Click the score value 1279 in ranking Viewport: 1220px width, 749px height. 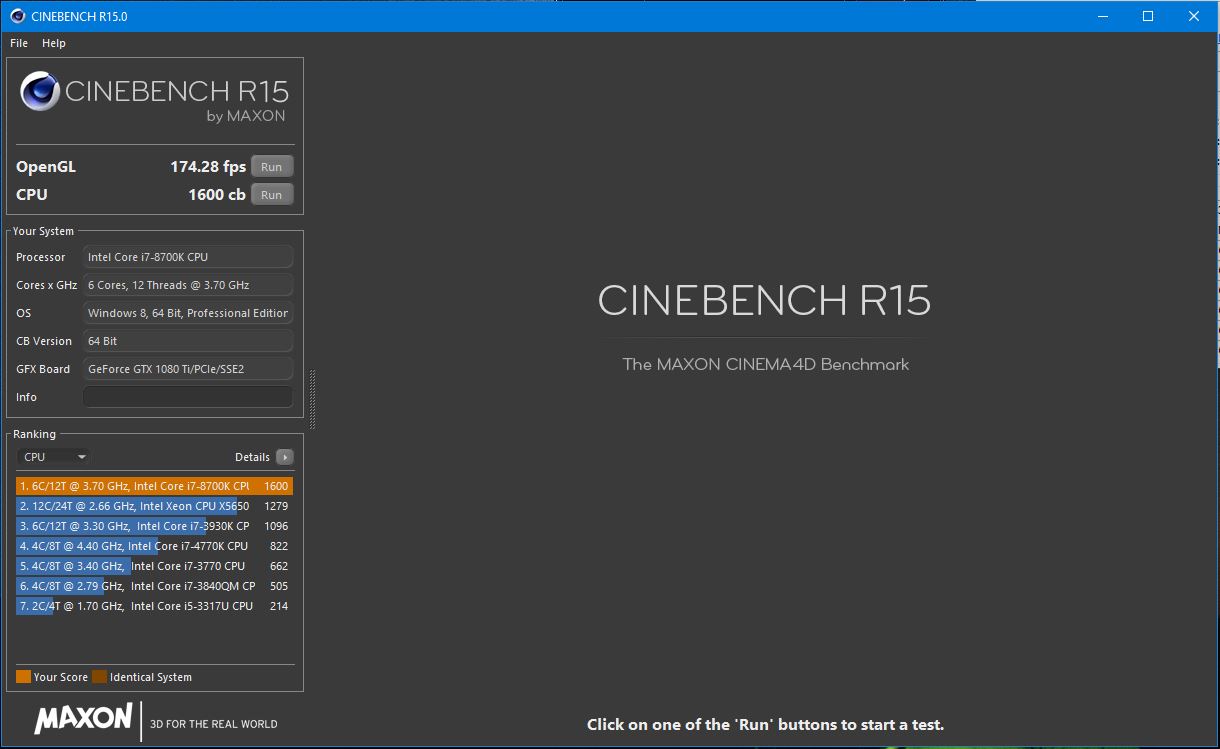(276, 506)
